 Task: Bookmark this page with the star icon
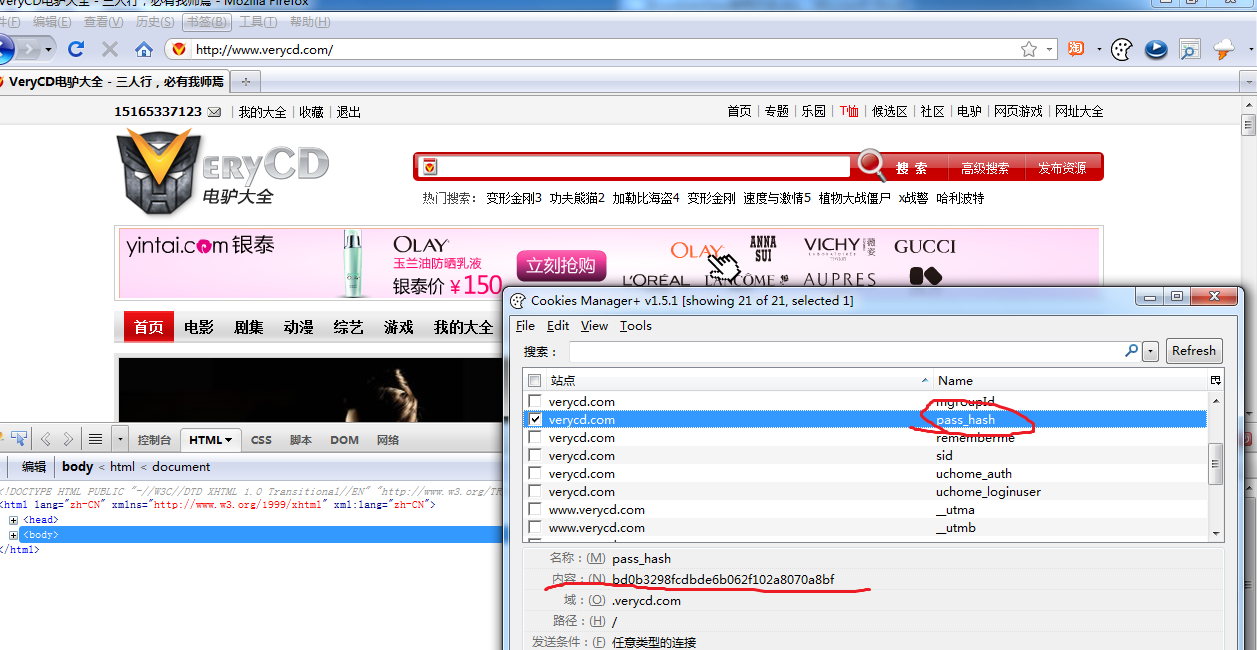[1028, 49]
